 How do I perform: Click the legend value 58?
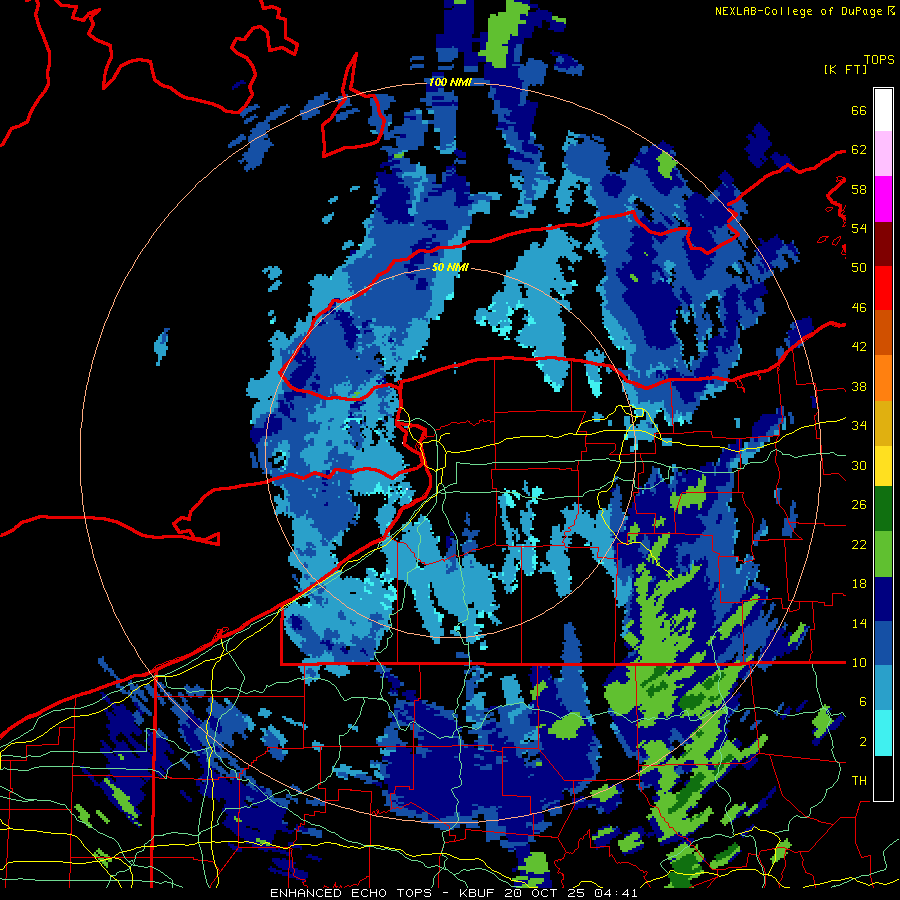tap(859, 189)
